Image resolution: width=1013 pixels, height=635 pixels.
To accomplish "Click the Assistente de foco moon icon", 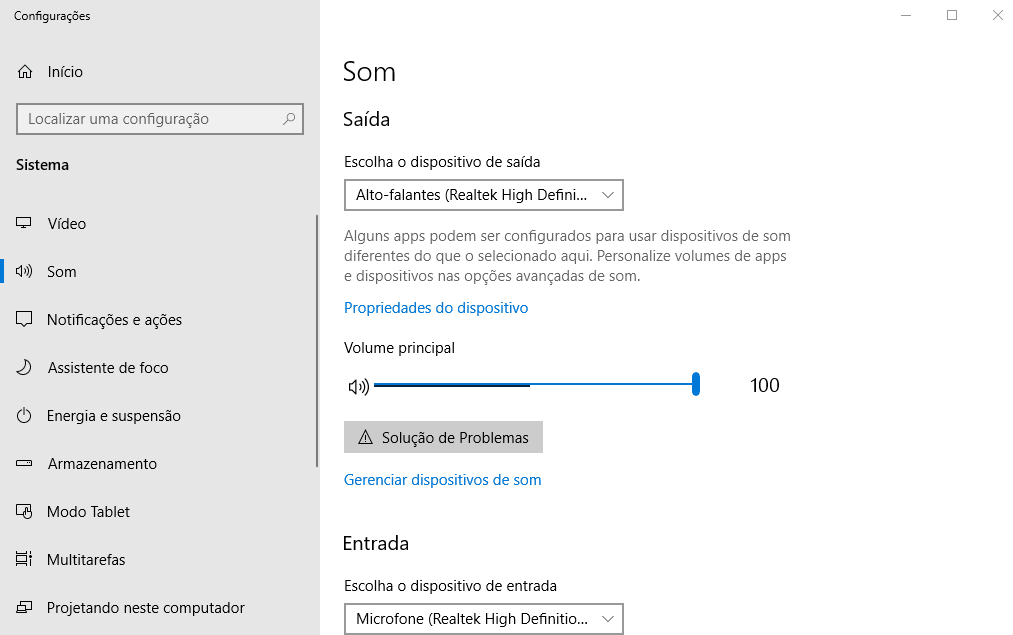I will tap(25, 368).
